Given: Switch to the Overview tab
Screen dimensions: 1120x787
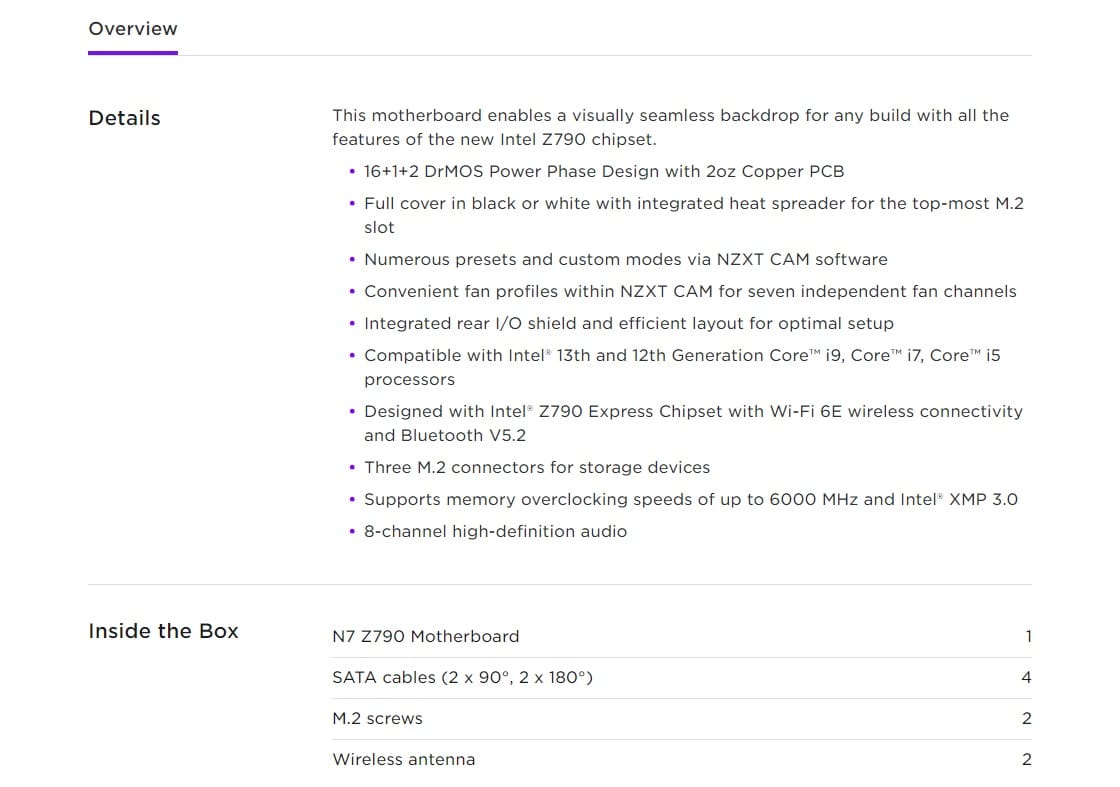Looking at the screenshot, I should [x=132, y=28].
